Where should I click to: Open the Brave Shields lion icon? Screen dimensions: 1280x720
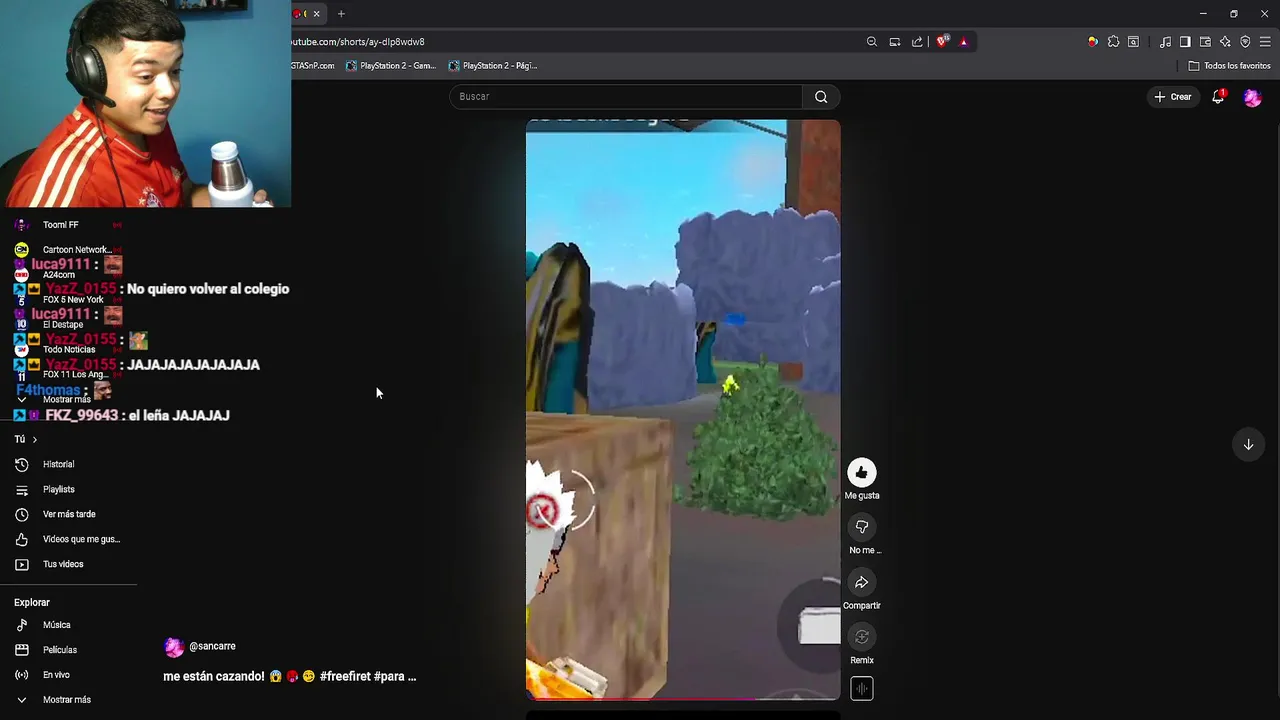942,42
